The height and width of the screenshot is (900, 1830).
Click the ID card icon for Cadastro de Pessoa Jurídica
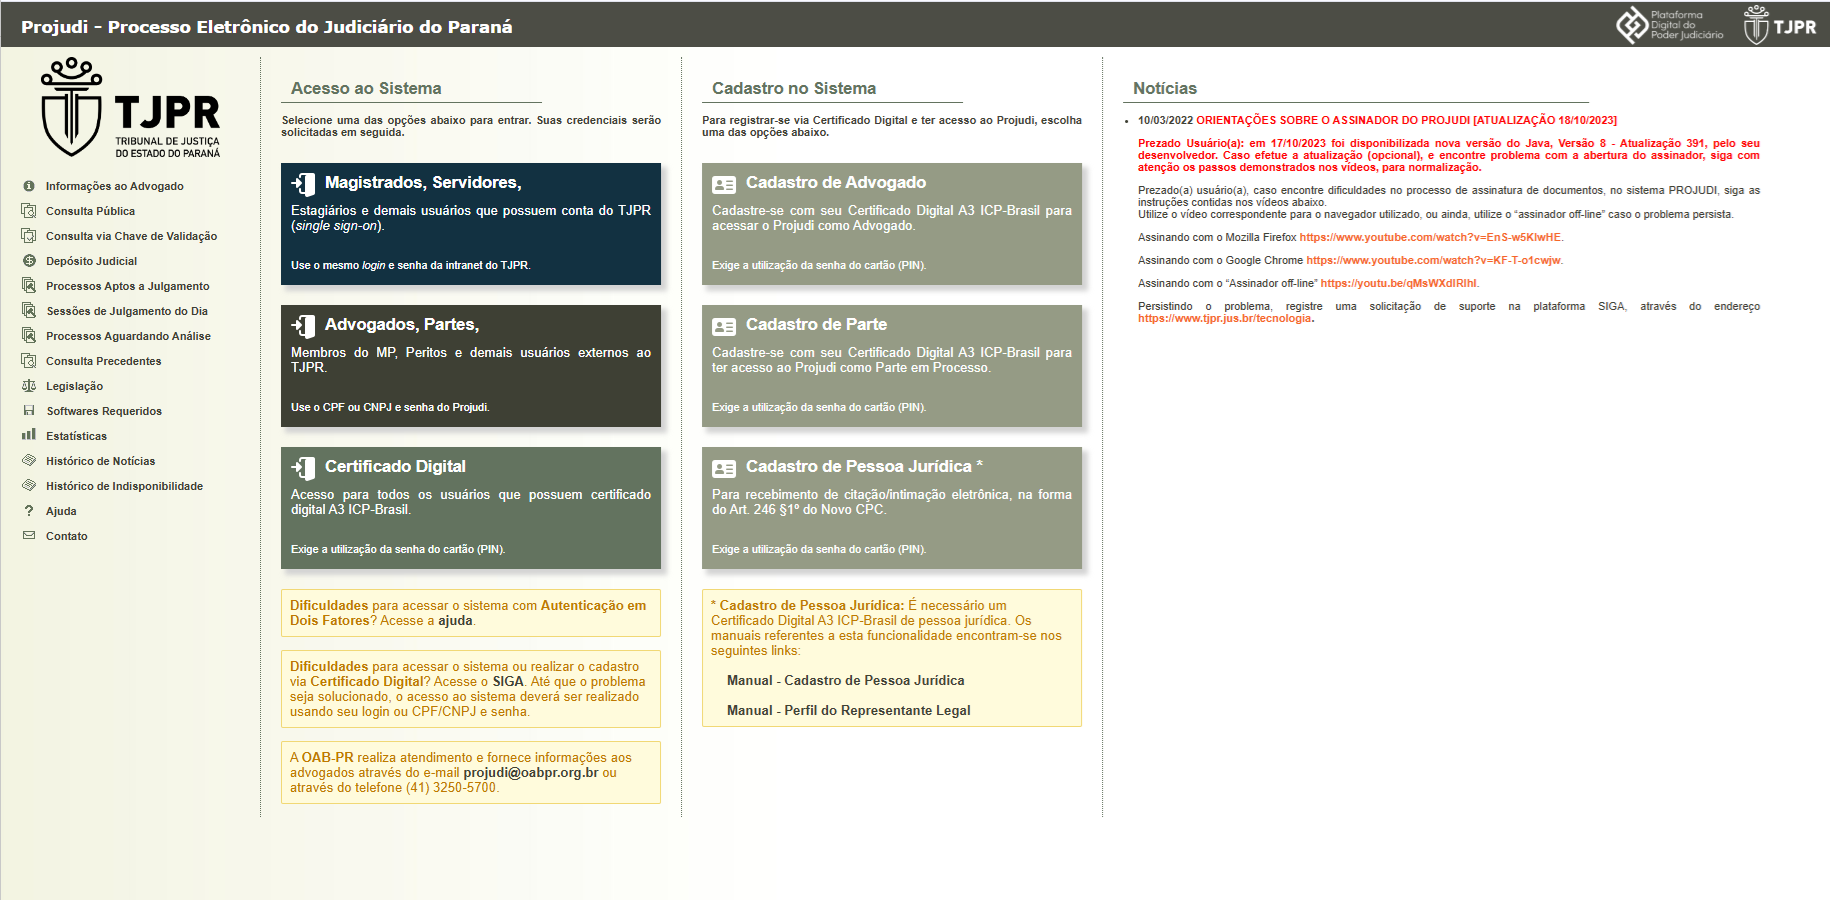tap(724, 468)
